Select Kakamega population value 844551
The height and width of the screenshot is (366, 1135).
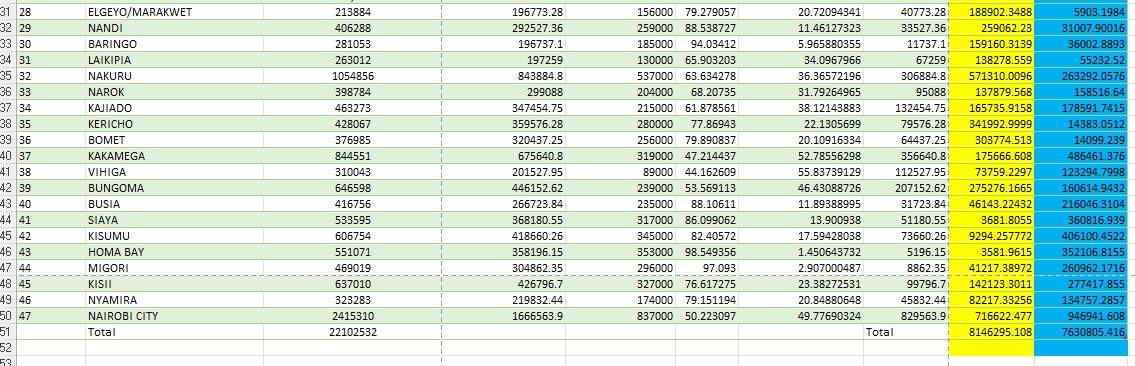(x=352, y=156)
